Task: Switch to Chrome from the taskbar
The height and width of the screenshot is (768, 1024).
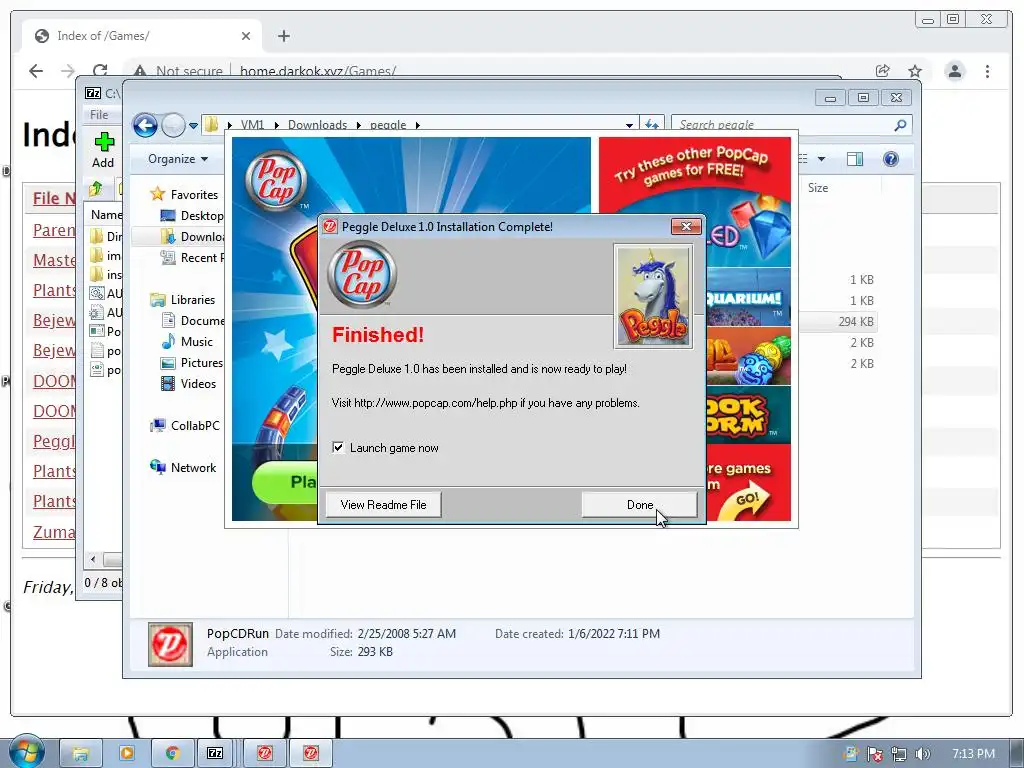Action: [x=172, y=754]
